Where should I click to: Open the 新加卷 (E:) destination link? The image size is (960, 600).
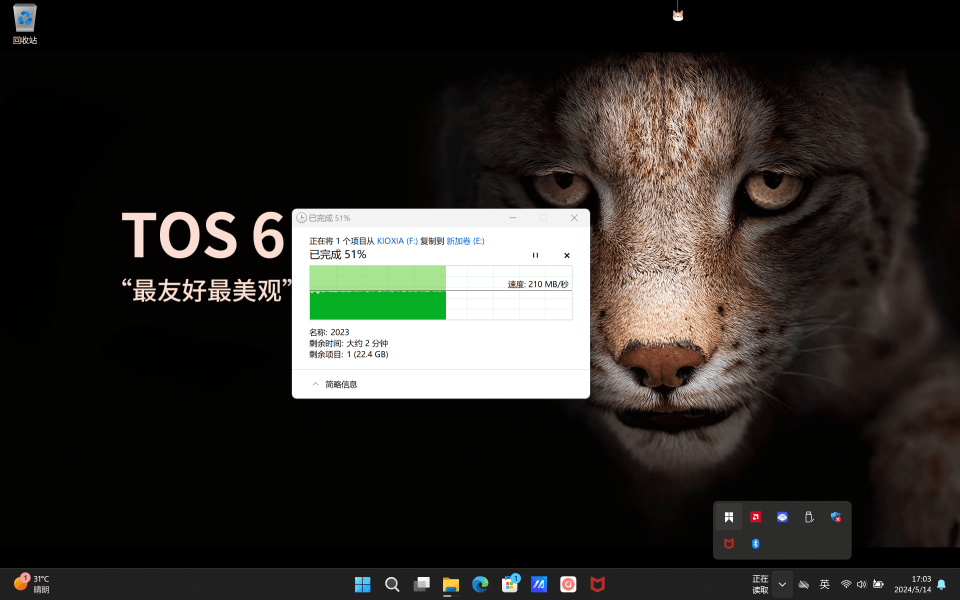[465, 241]
